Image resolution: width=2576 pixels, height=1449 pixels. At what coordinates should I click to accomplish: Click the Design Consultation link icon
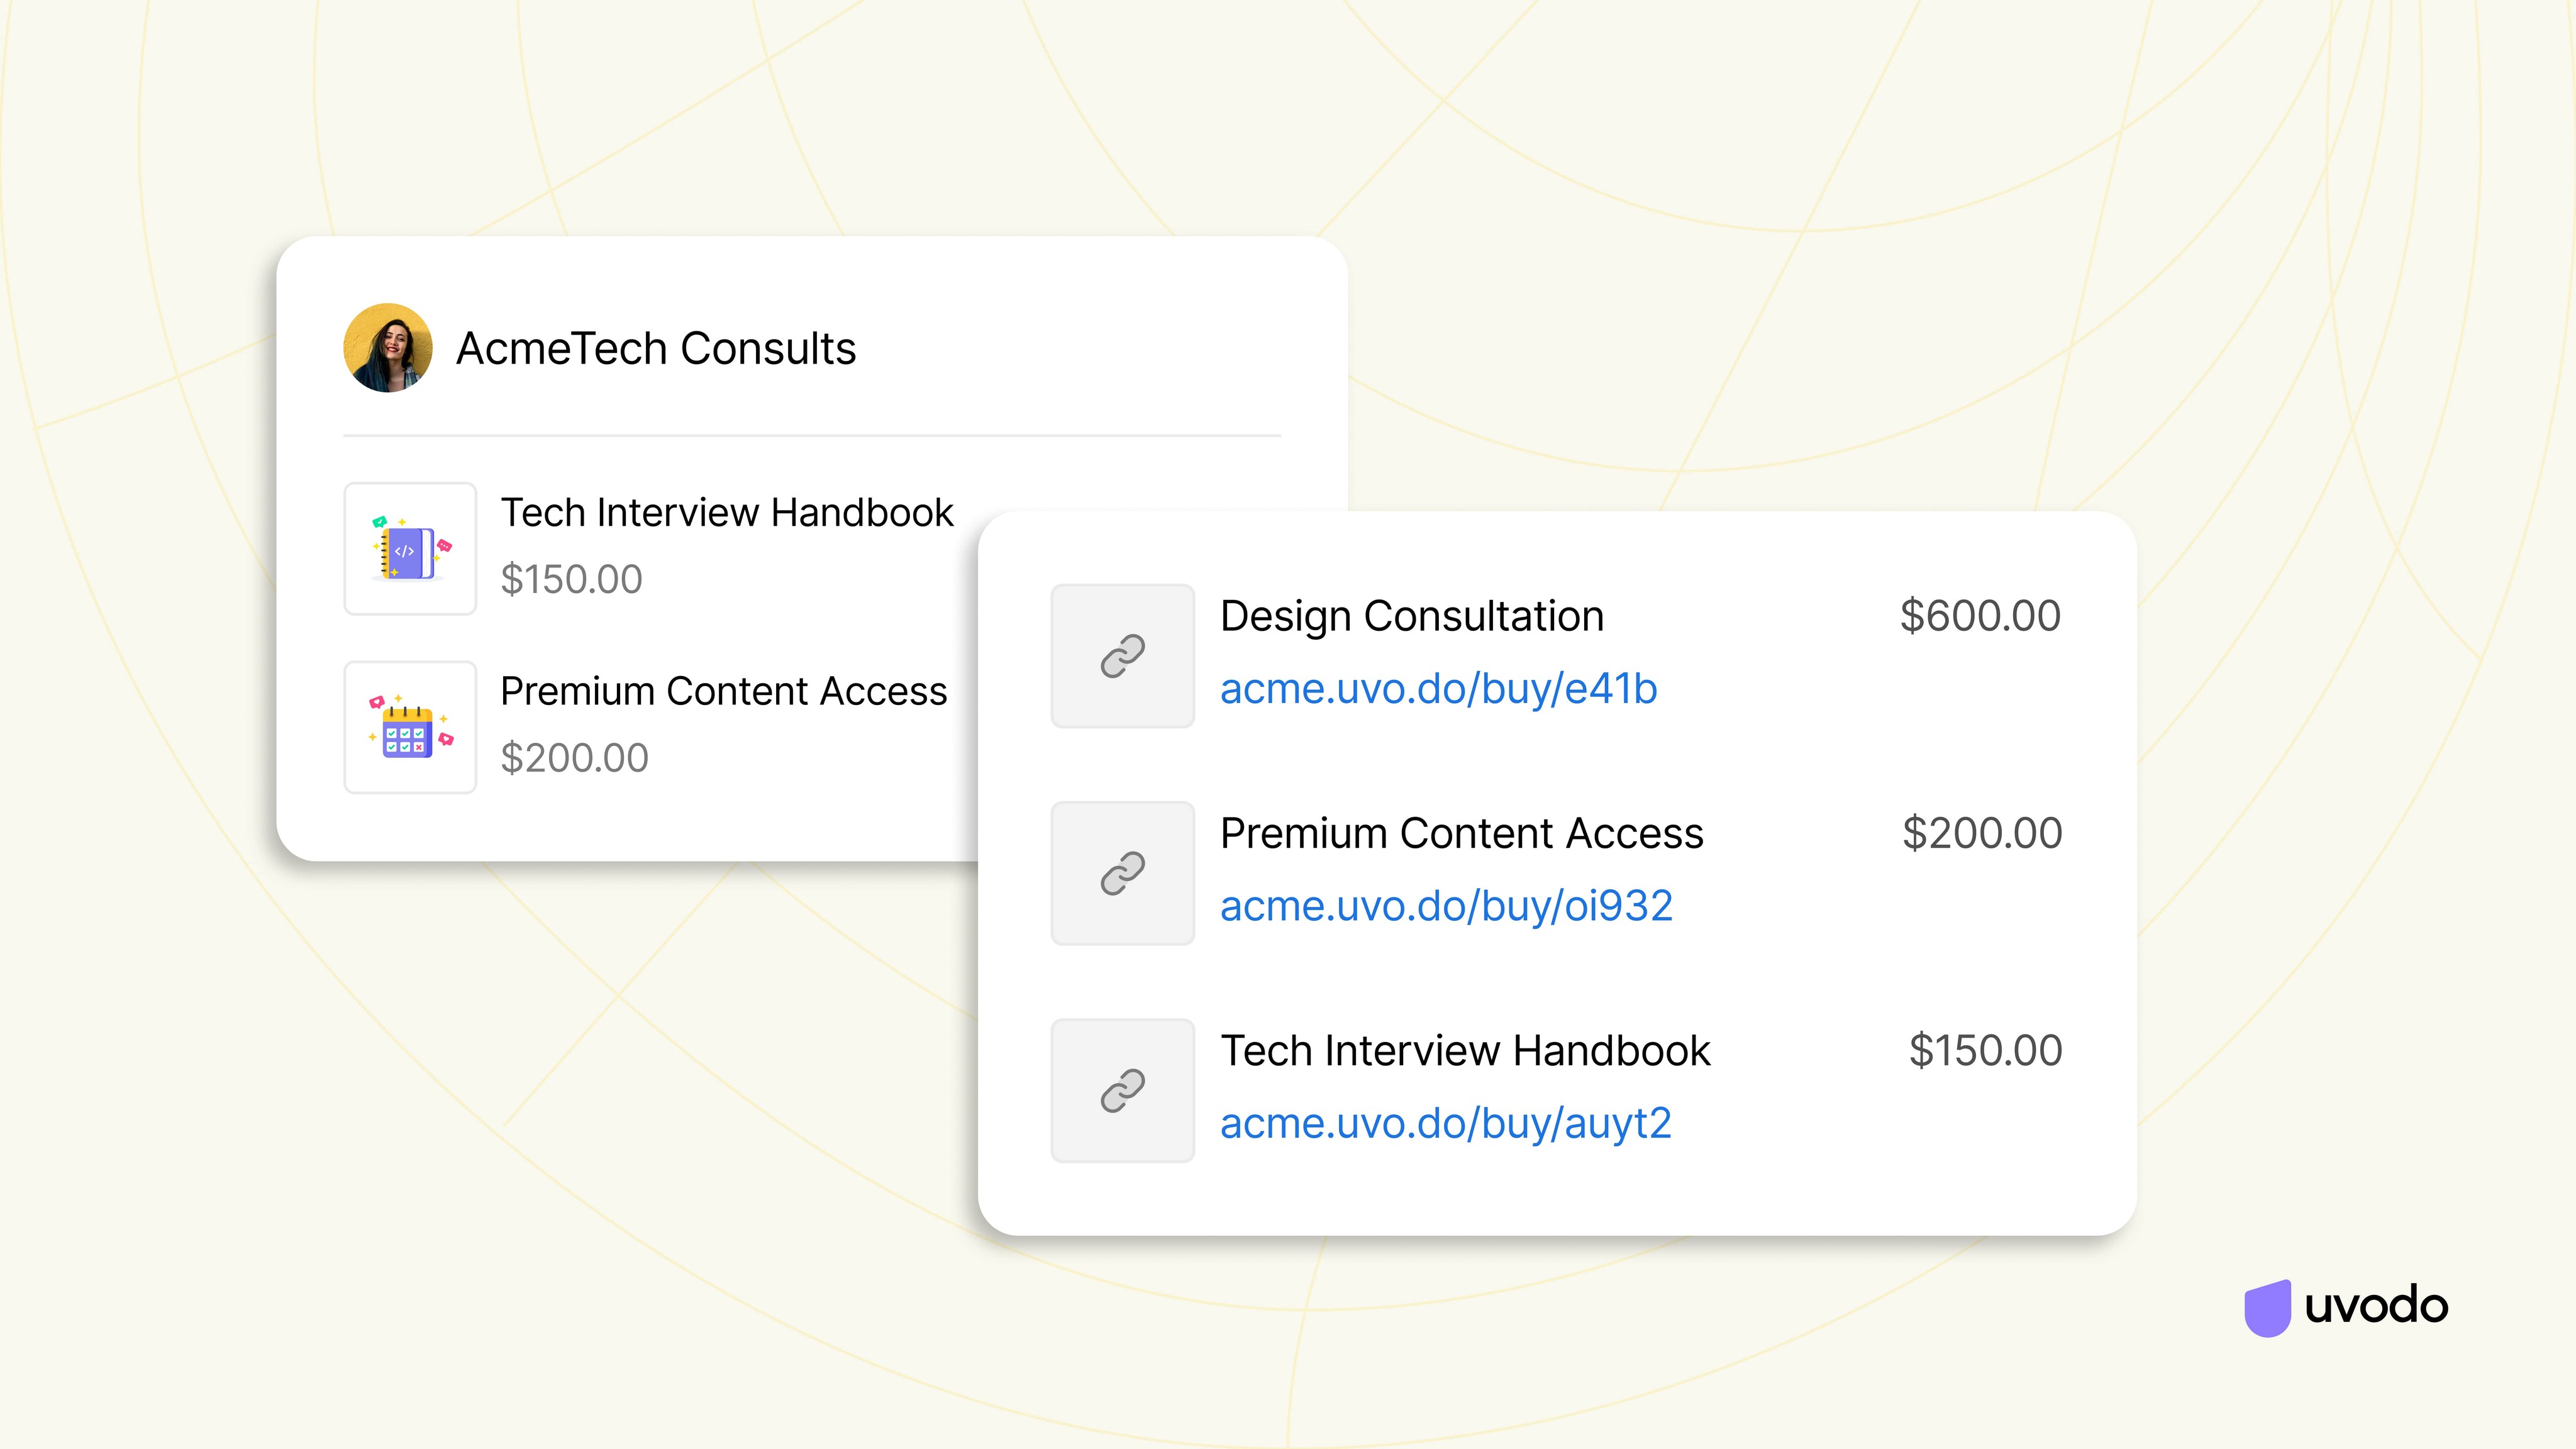pyautogui.click(x=1122, y=656)
